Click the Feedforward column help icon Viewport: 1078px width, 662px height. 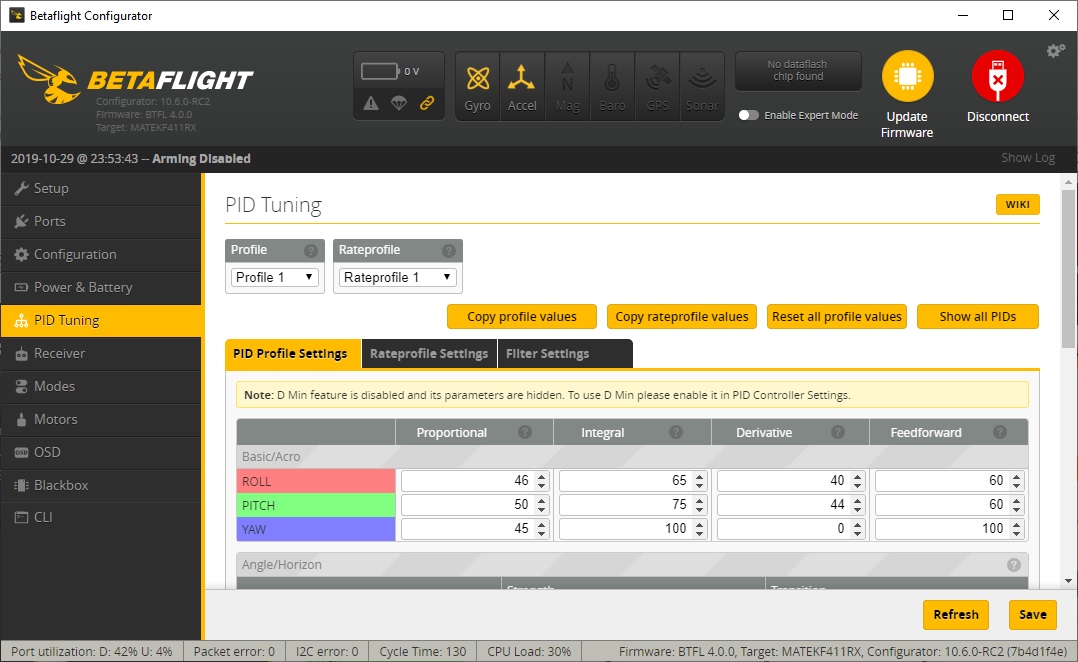1000,432
